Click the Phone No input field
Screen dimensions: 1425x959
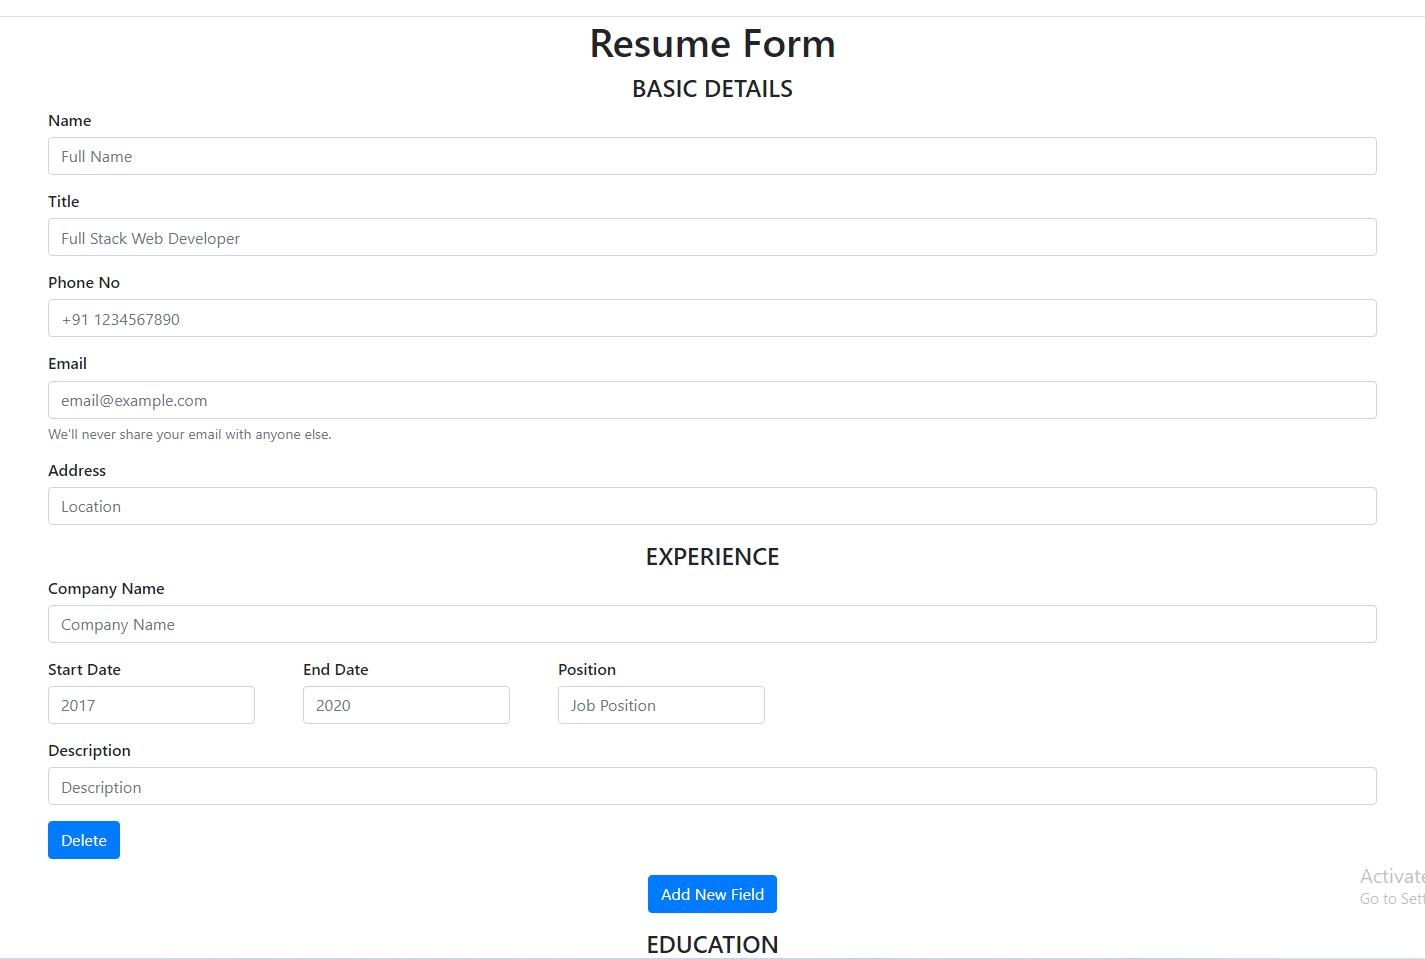(712, 318)
